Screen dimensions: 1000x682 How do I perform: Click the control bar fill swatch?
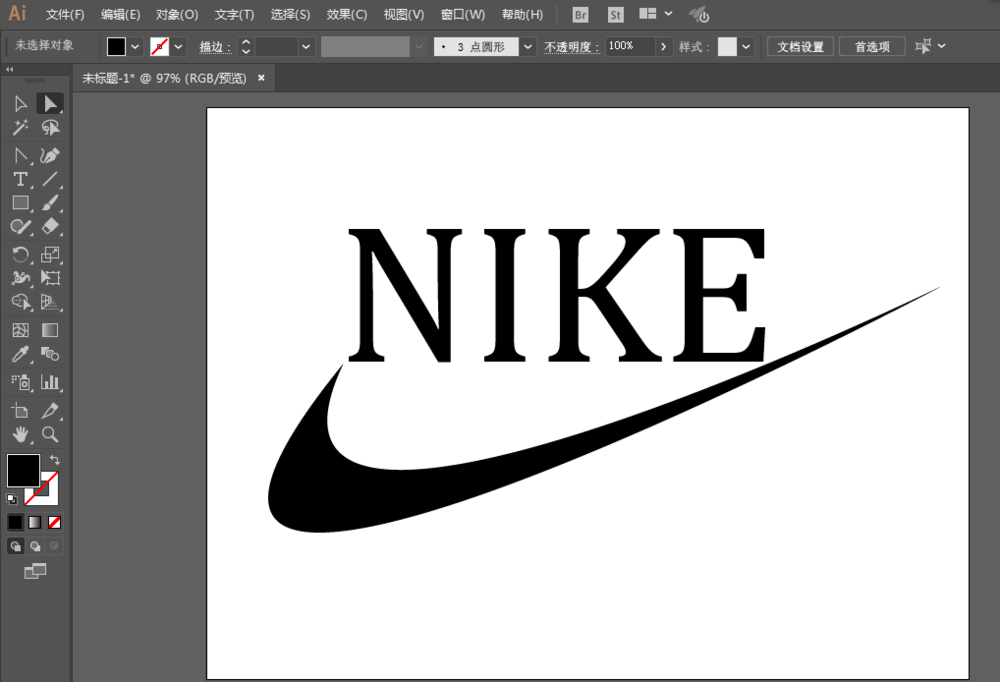pyautogui.click(x=116, y=47)
